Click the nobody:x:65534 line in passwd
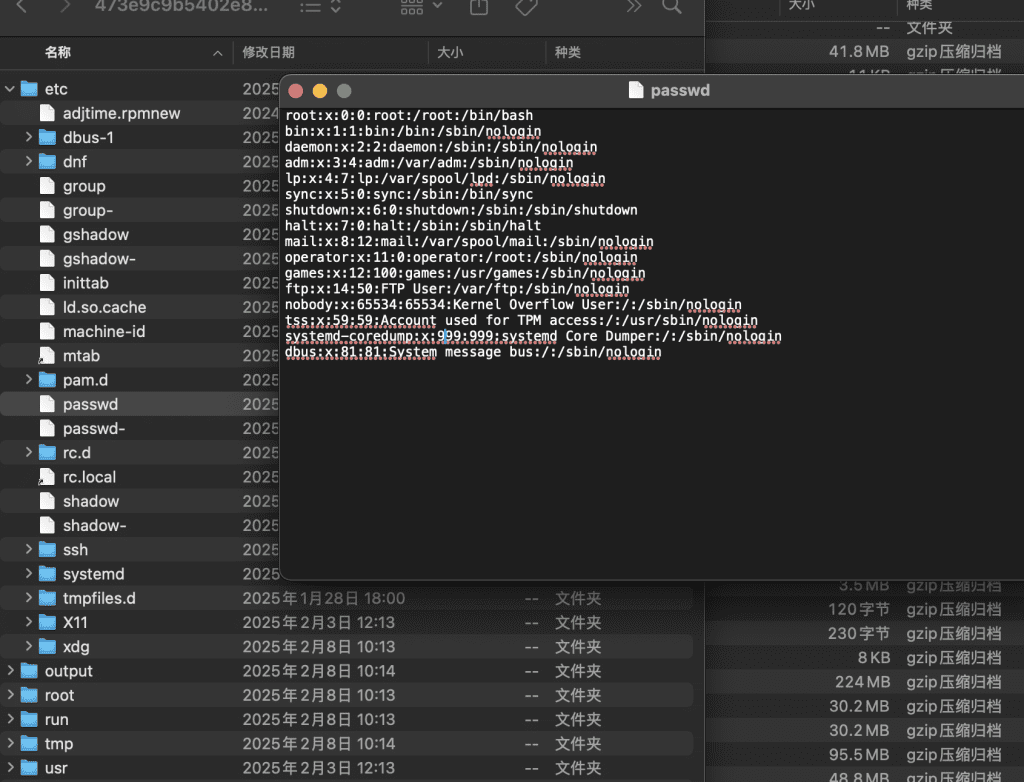 coord(513,304)
